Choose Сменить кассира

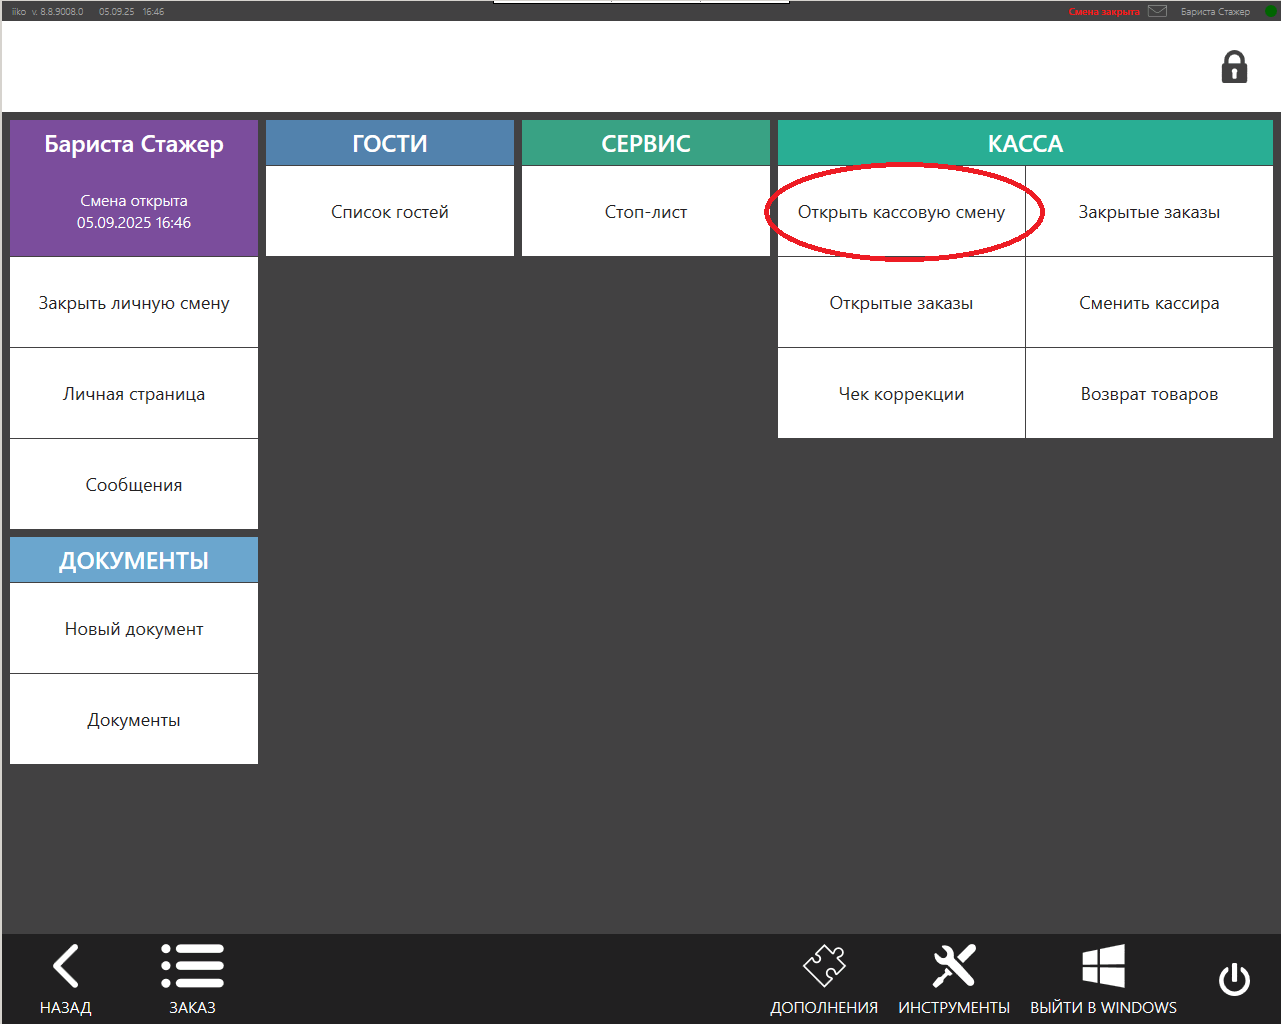(1149, 303)
